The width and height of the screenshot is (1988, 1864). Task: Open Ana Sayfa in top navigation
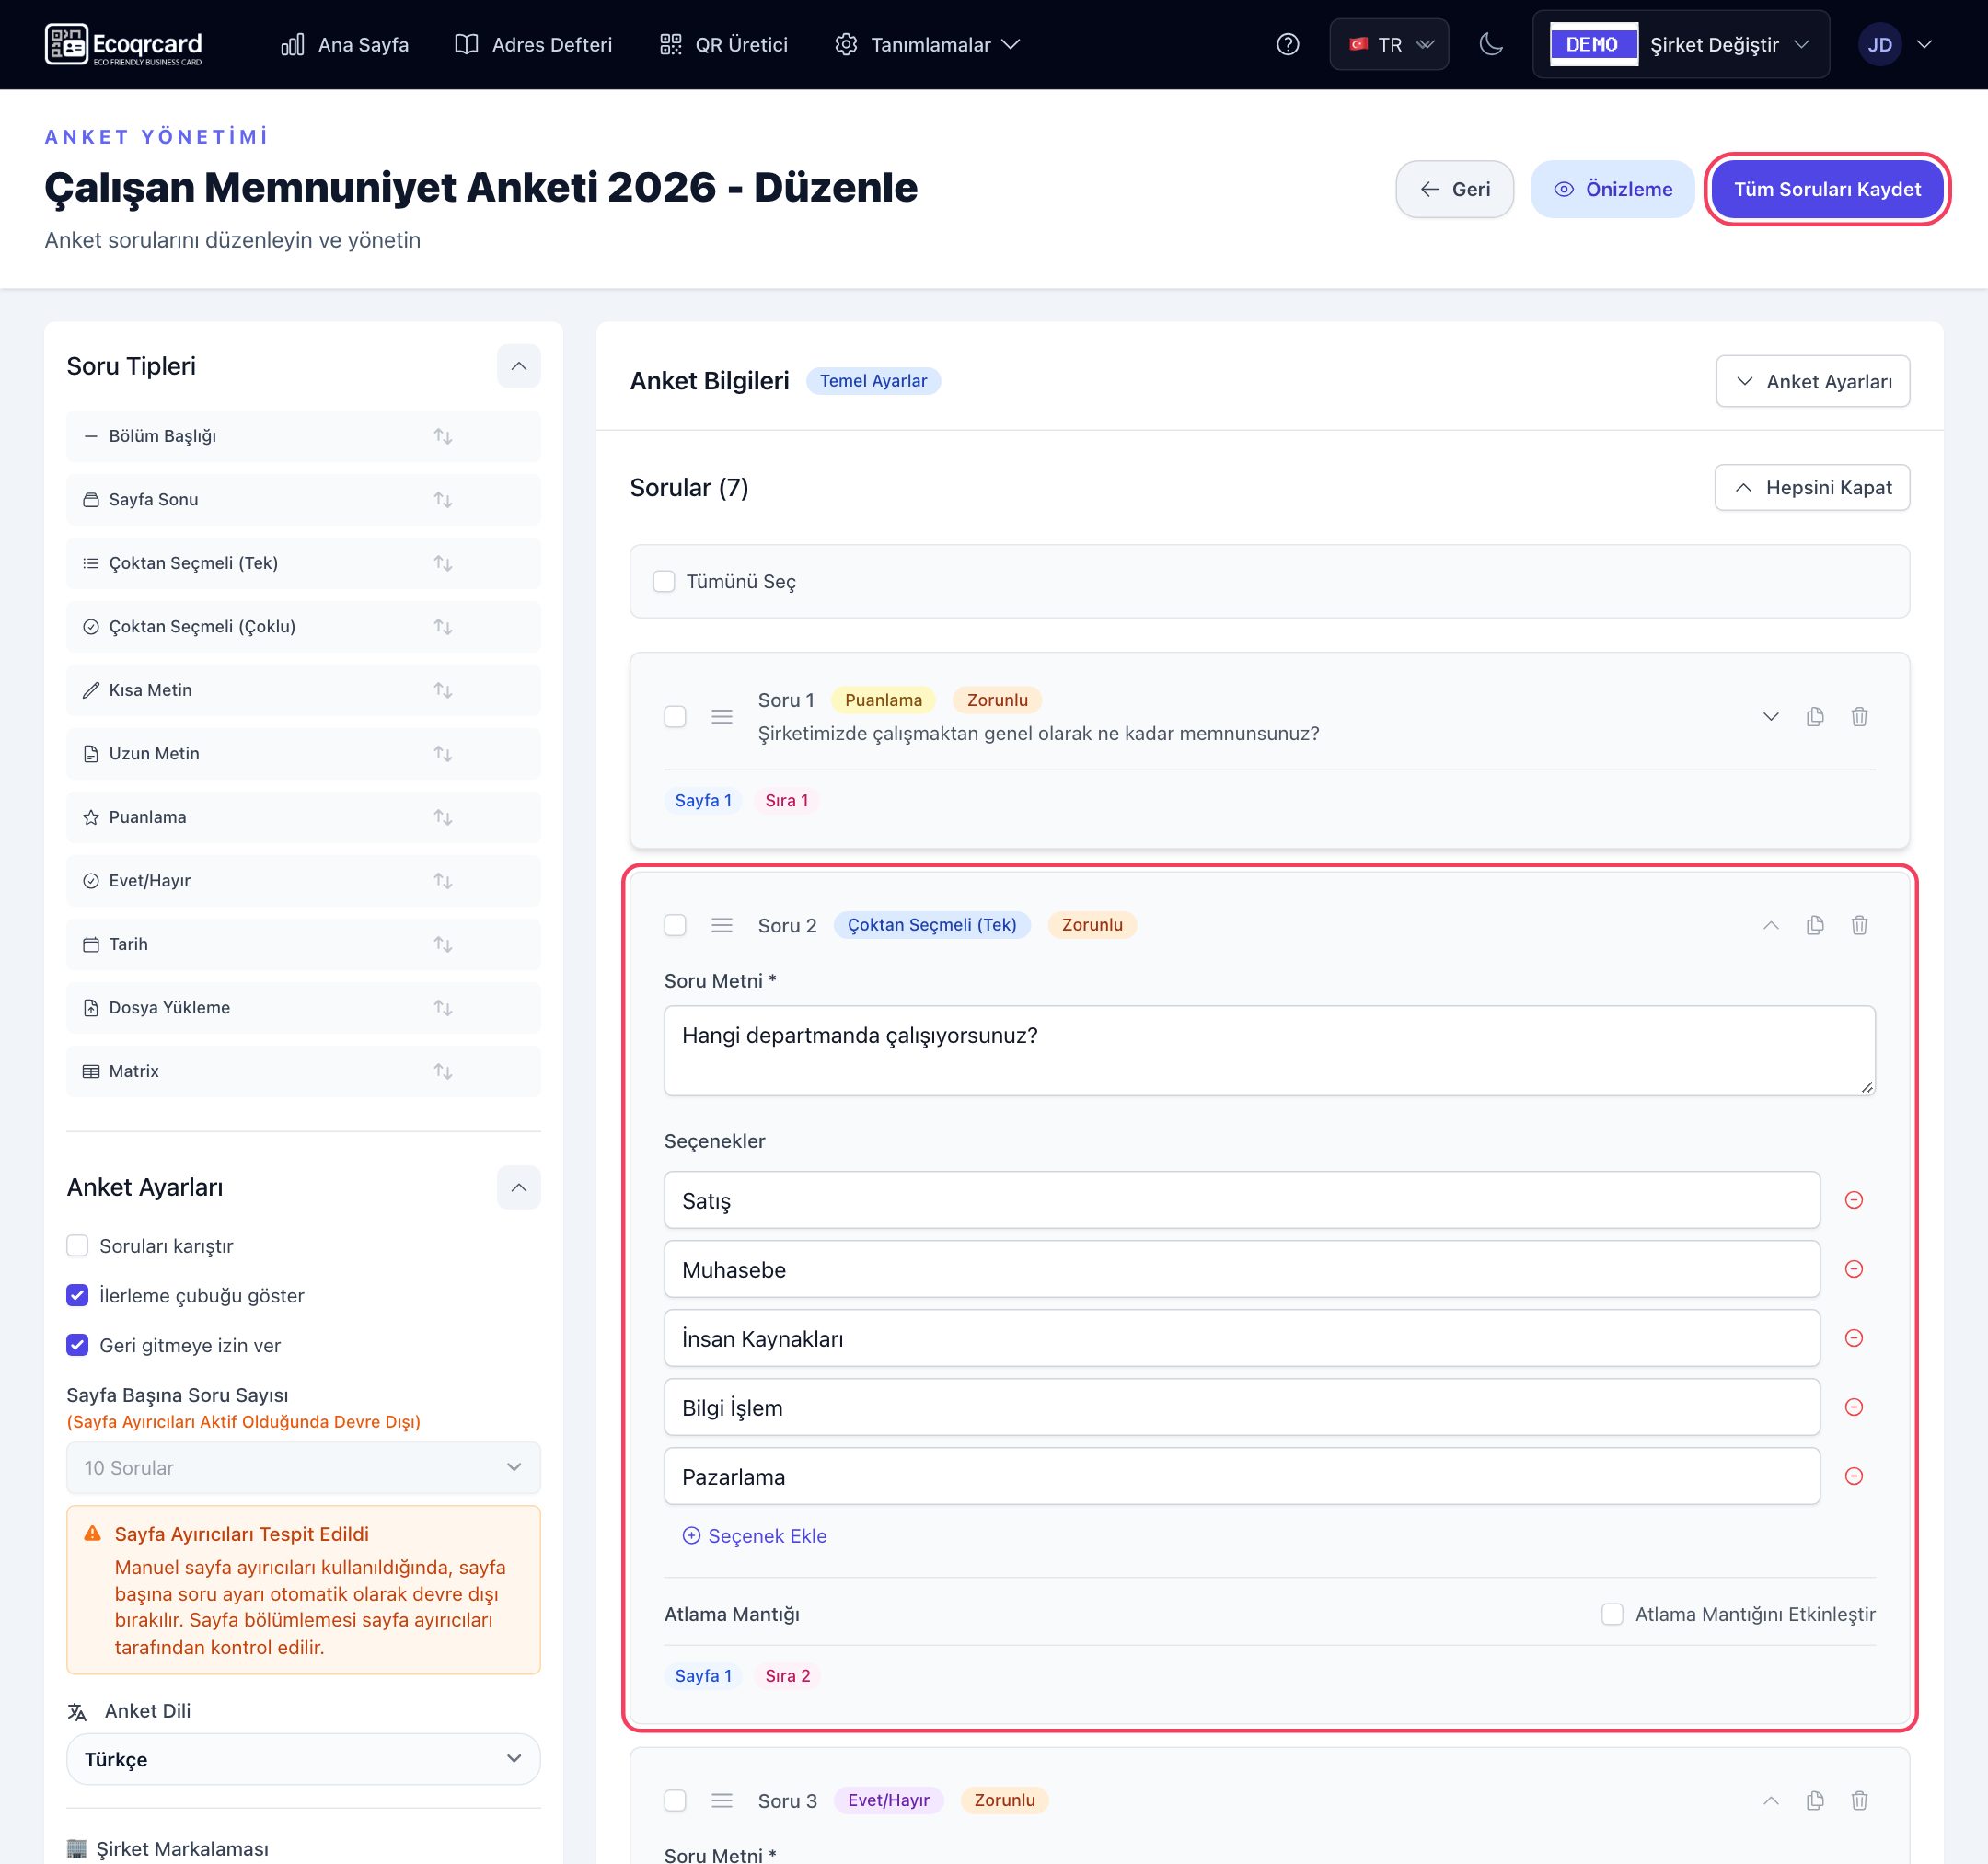(x=345, y=44)
